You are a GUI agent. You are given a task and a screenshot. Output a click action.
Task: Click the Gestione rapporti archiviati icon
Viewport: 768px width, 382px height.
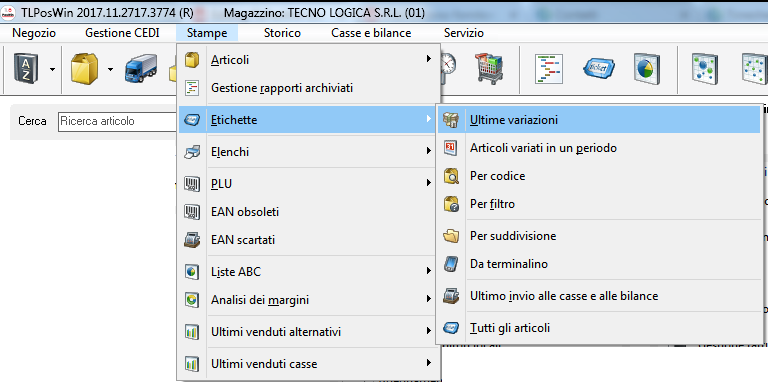[192, 88]
